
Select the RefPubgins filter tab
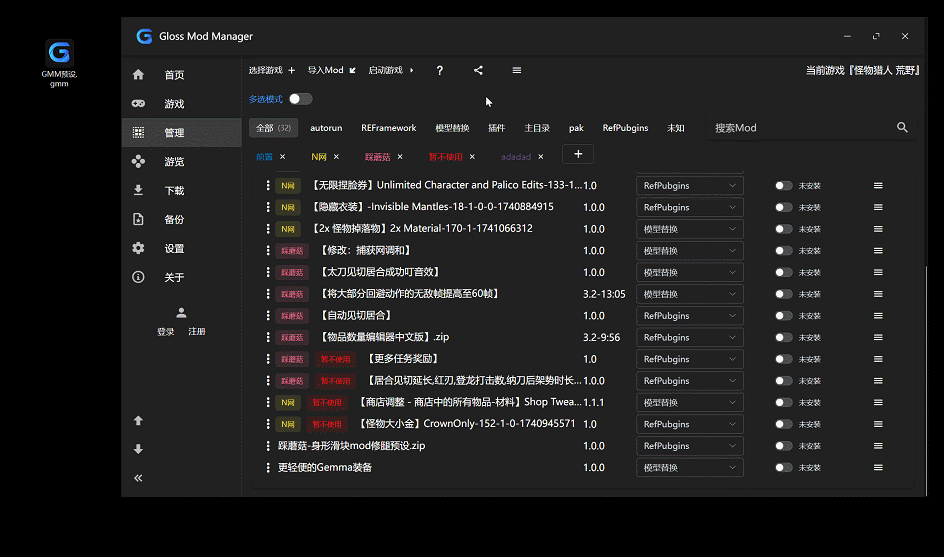tap(625, 128)
